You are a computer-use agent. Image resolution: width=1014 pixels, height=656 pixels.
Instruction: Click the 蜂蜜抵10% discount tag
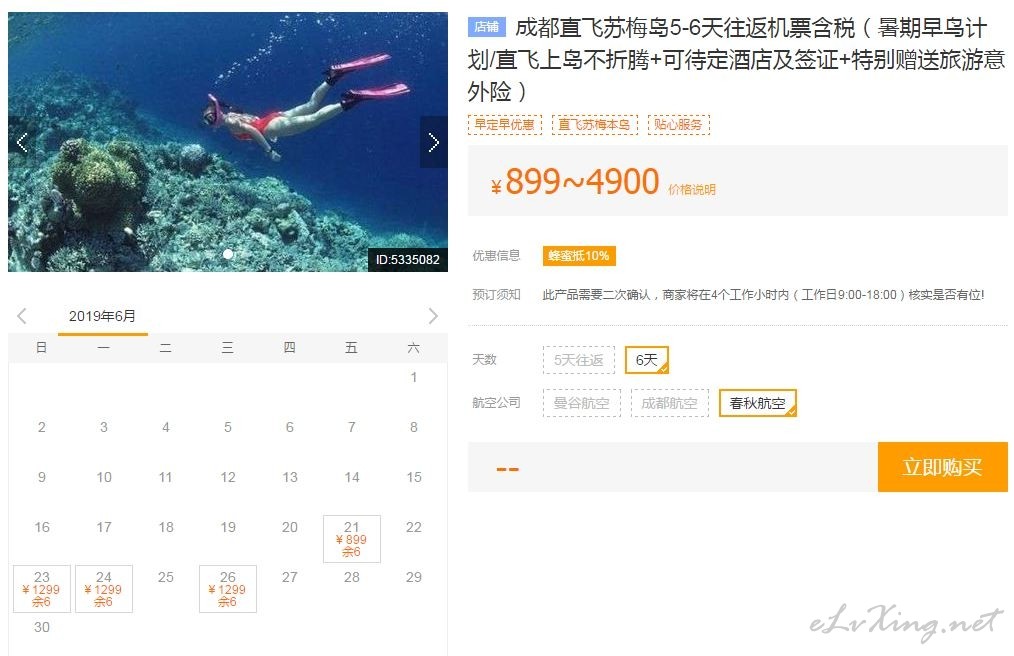point(579,256)
